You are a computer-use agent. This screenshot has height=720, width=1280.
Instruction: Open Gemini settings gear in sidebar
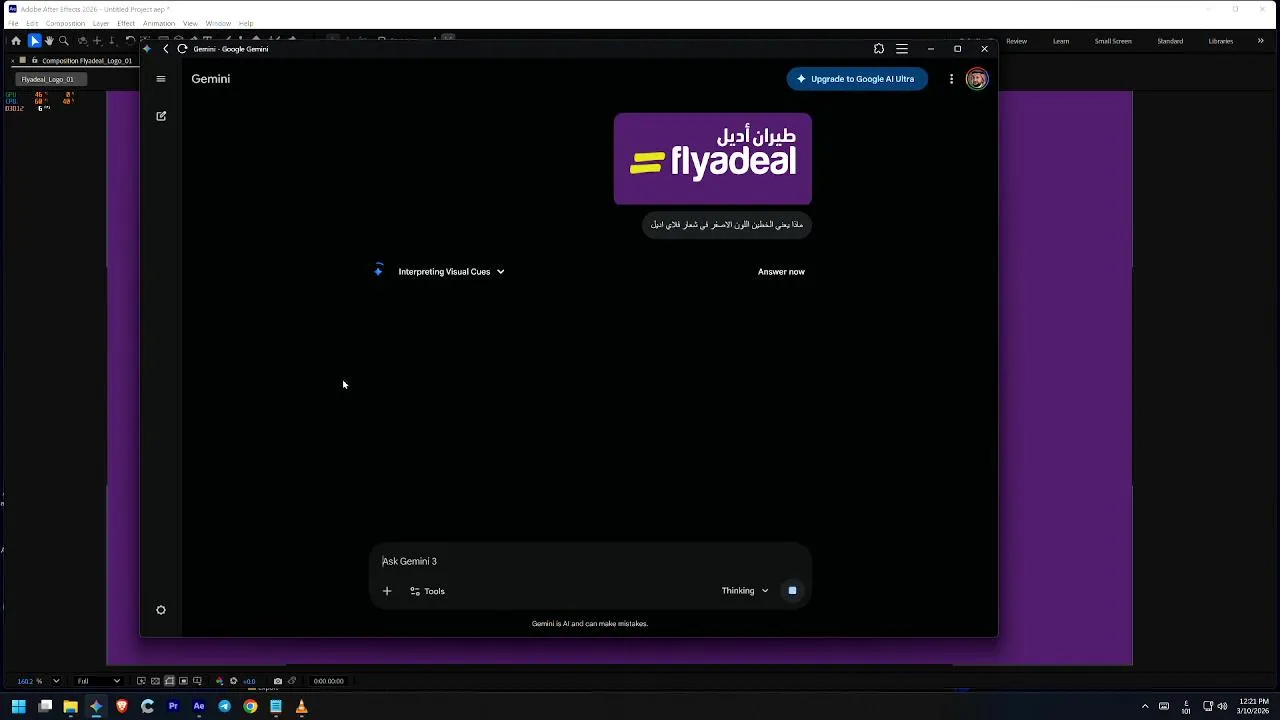[x=161, y=610]
